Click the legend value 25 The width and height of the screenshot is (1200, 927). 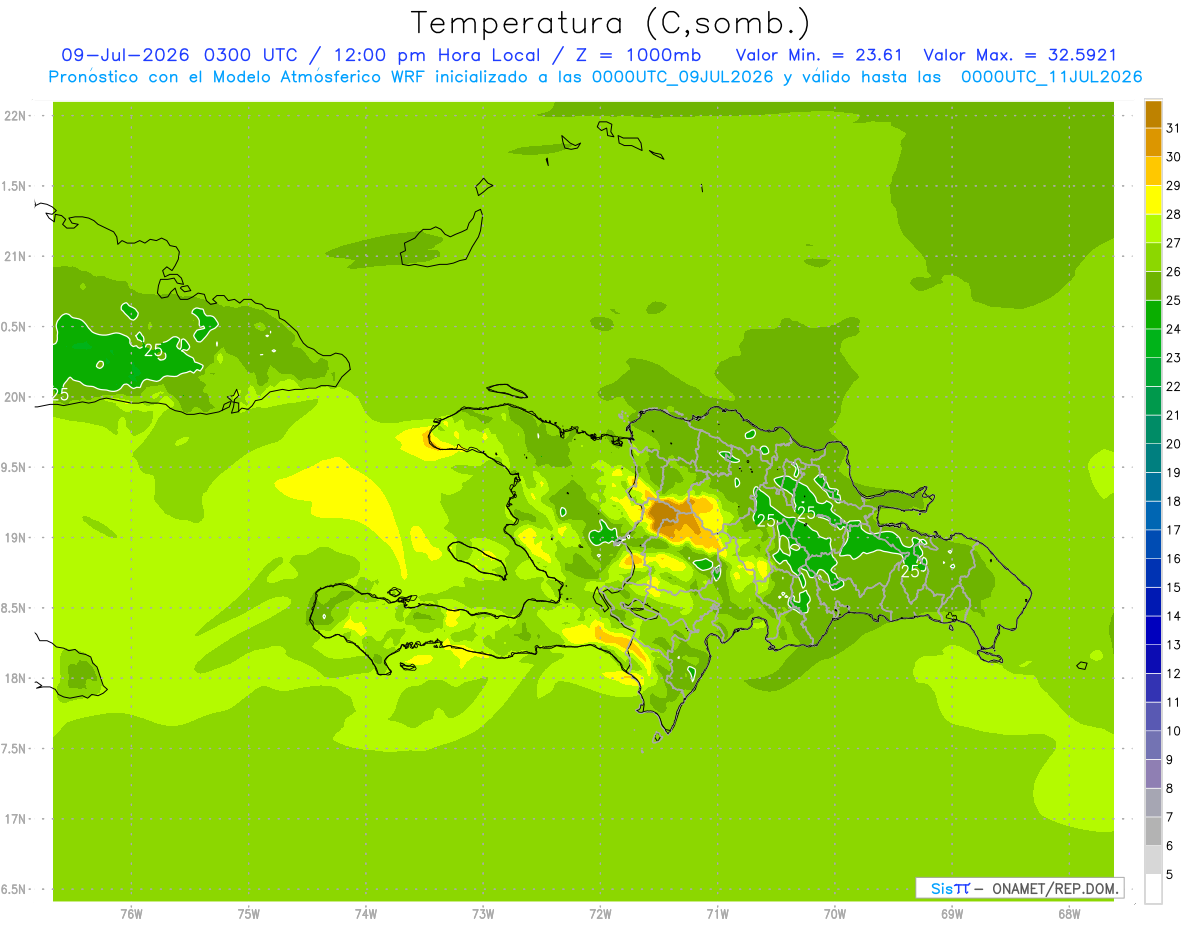pyautogui.click(x=1174, y=300)
